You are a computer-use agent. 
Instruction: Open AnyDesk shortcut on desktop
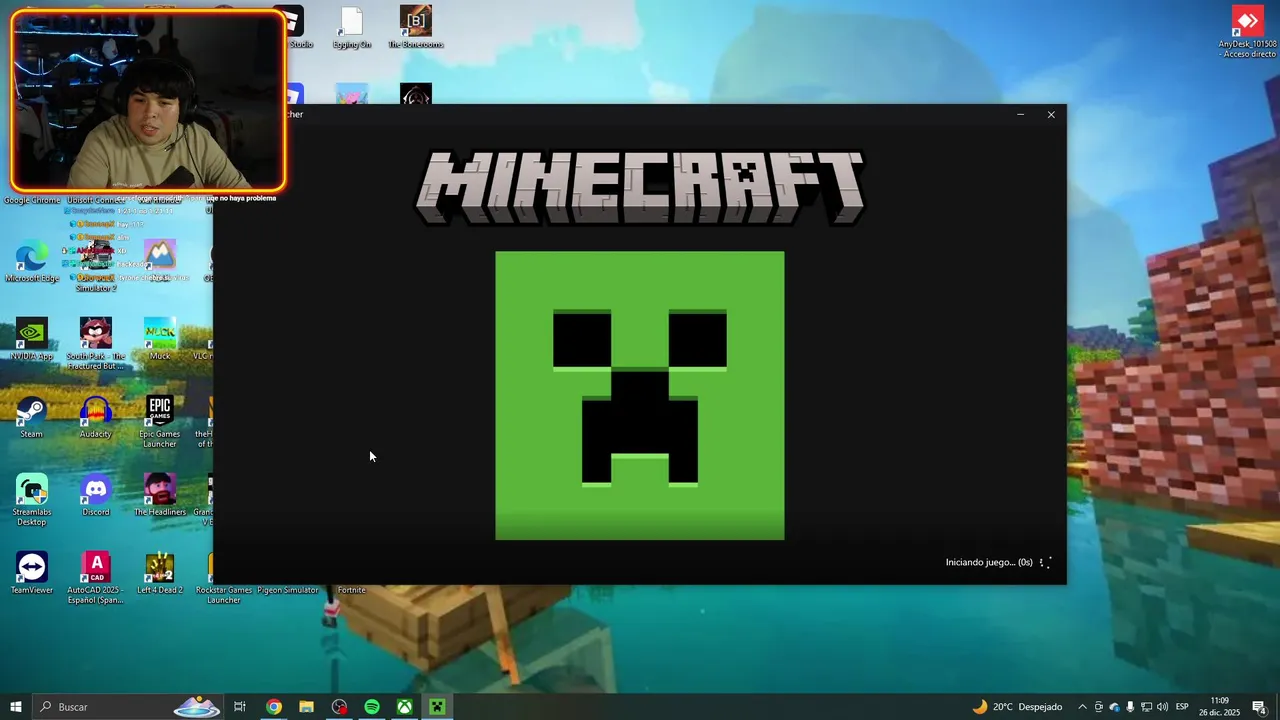coord(1247,32)
